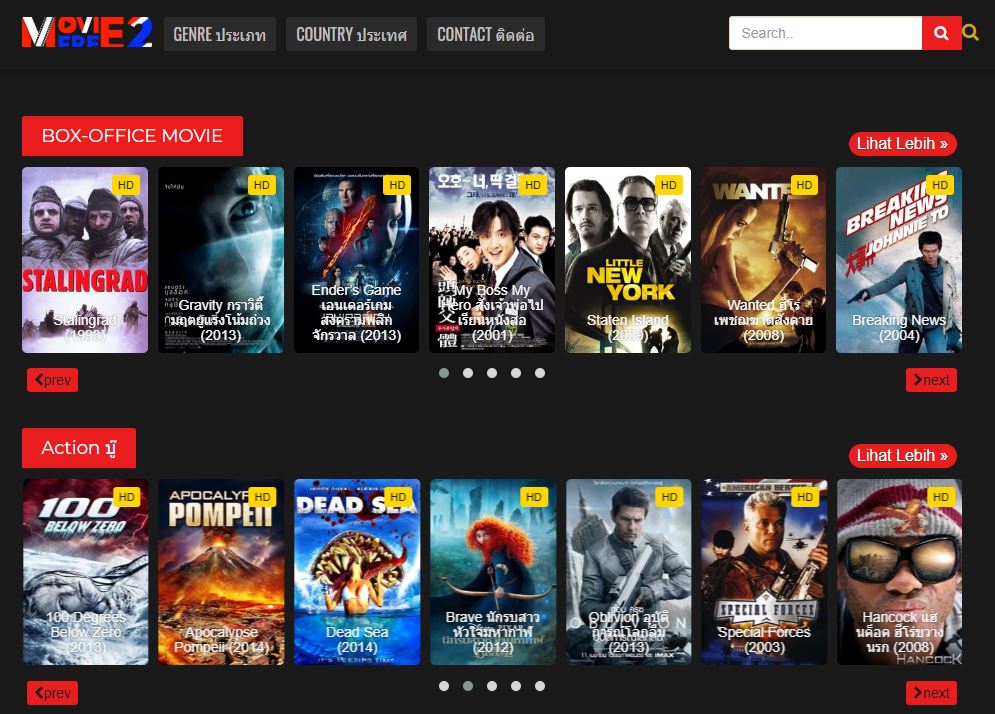Select fifth page dot of Box-Office carousel
Screen dimensions: 995x714
(x=539, y=373)
